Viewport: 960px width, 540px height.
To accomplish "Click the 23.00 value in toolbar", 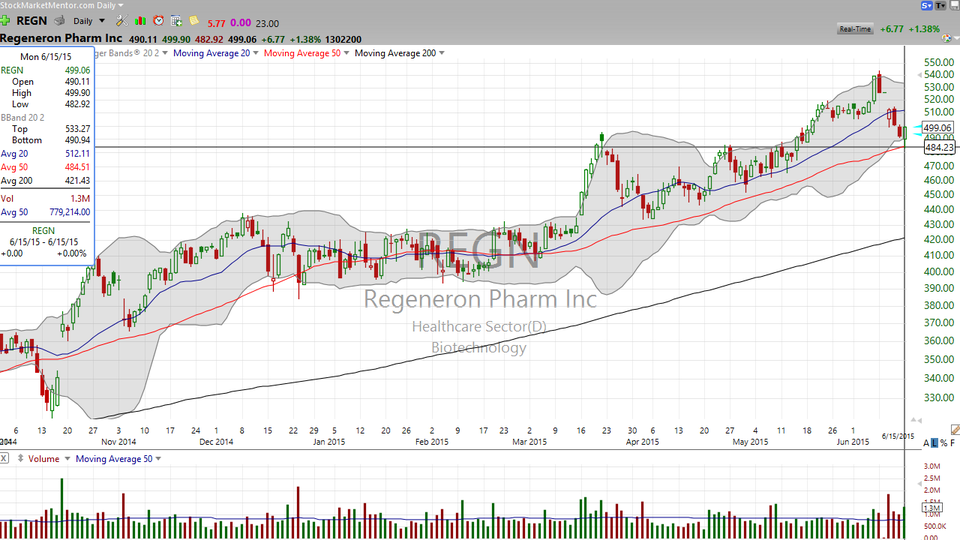I will tap(267, 23).
